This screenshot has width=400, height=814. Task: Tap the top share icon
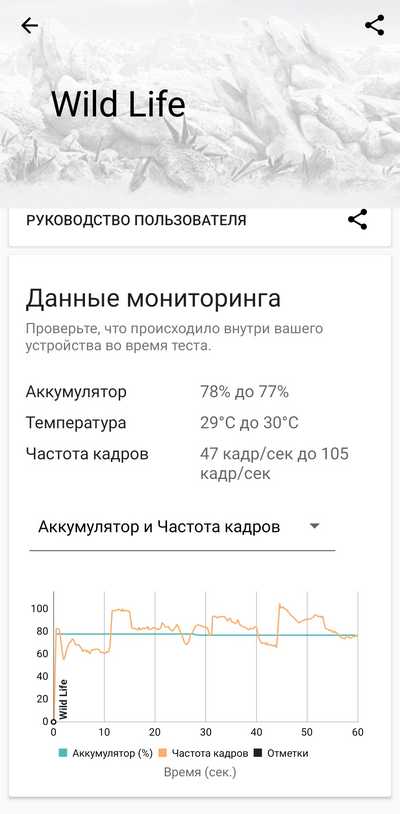[x=375, y=25]
